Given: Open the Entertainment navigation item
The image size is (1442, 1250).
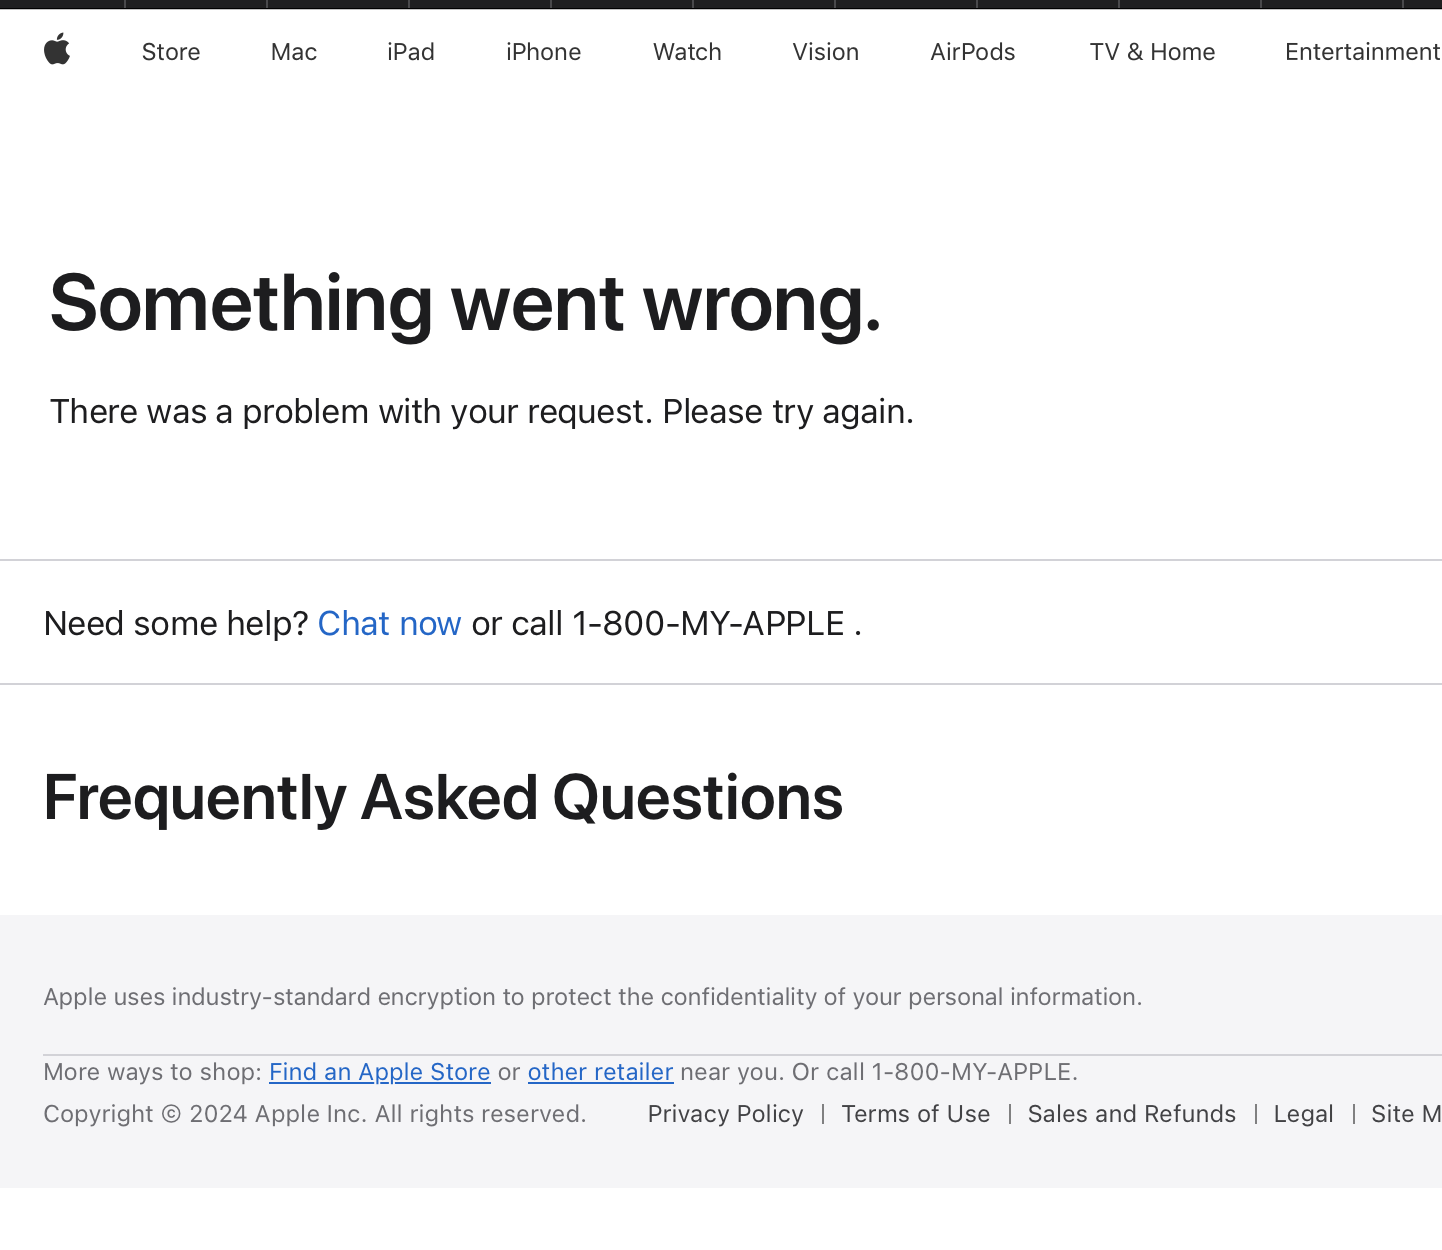Looking at the screenshot, I should [x=1363, y=52].
